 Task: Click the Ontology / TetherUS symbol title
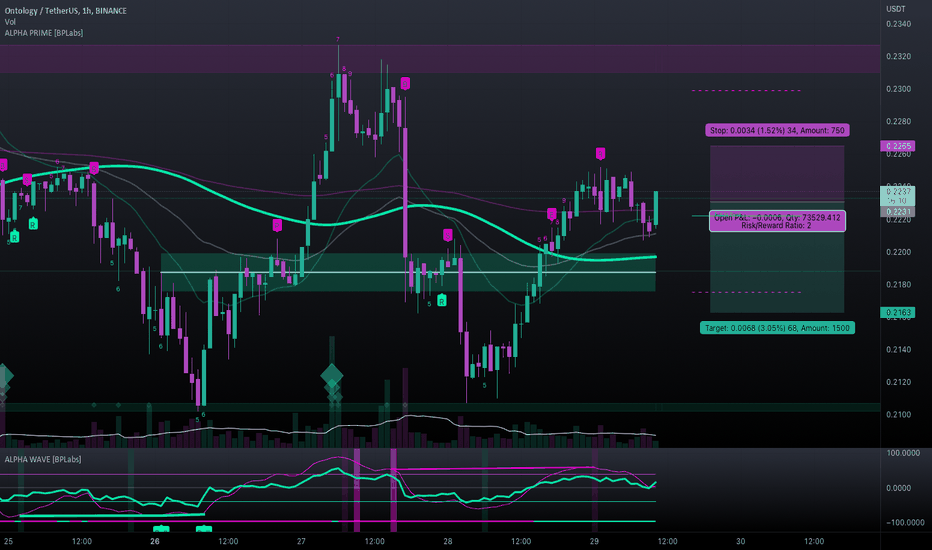pyautogui.click(x=65, y=11)
